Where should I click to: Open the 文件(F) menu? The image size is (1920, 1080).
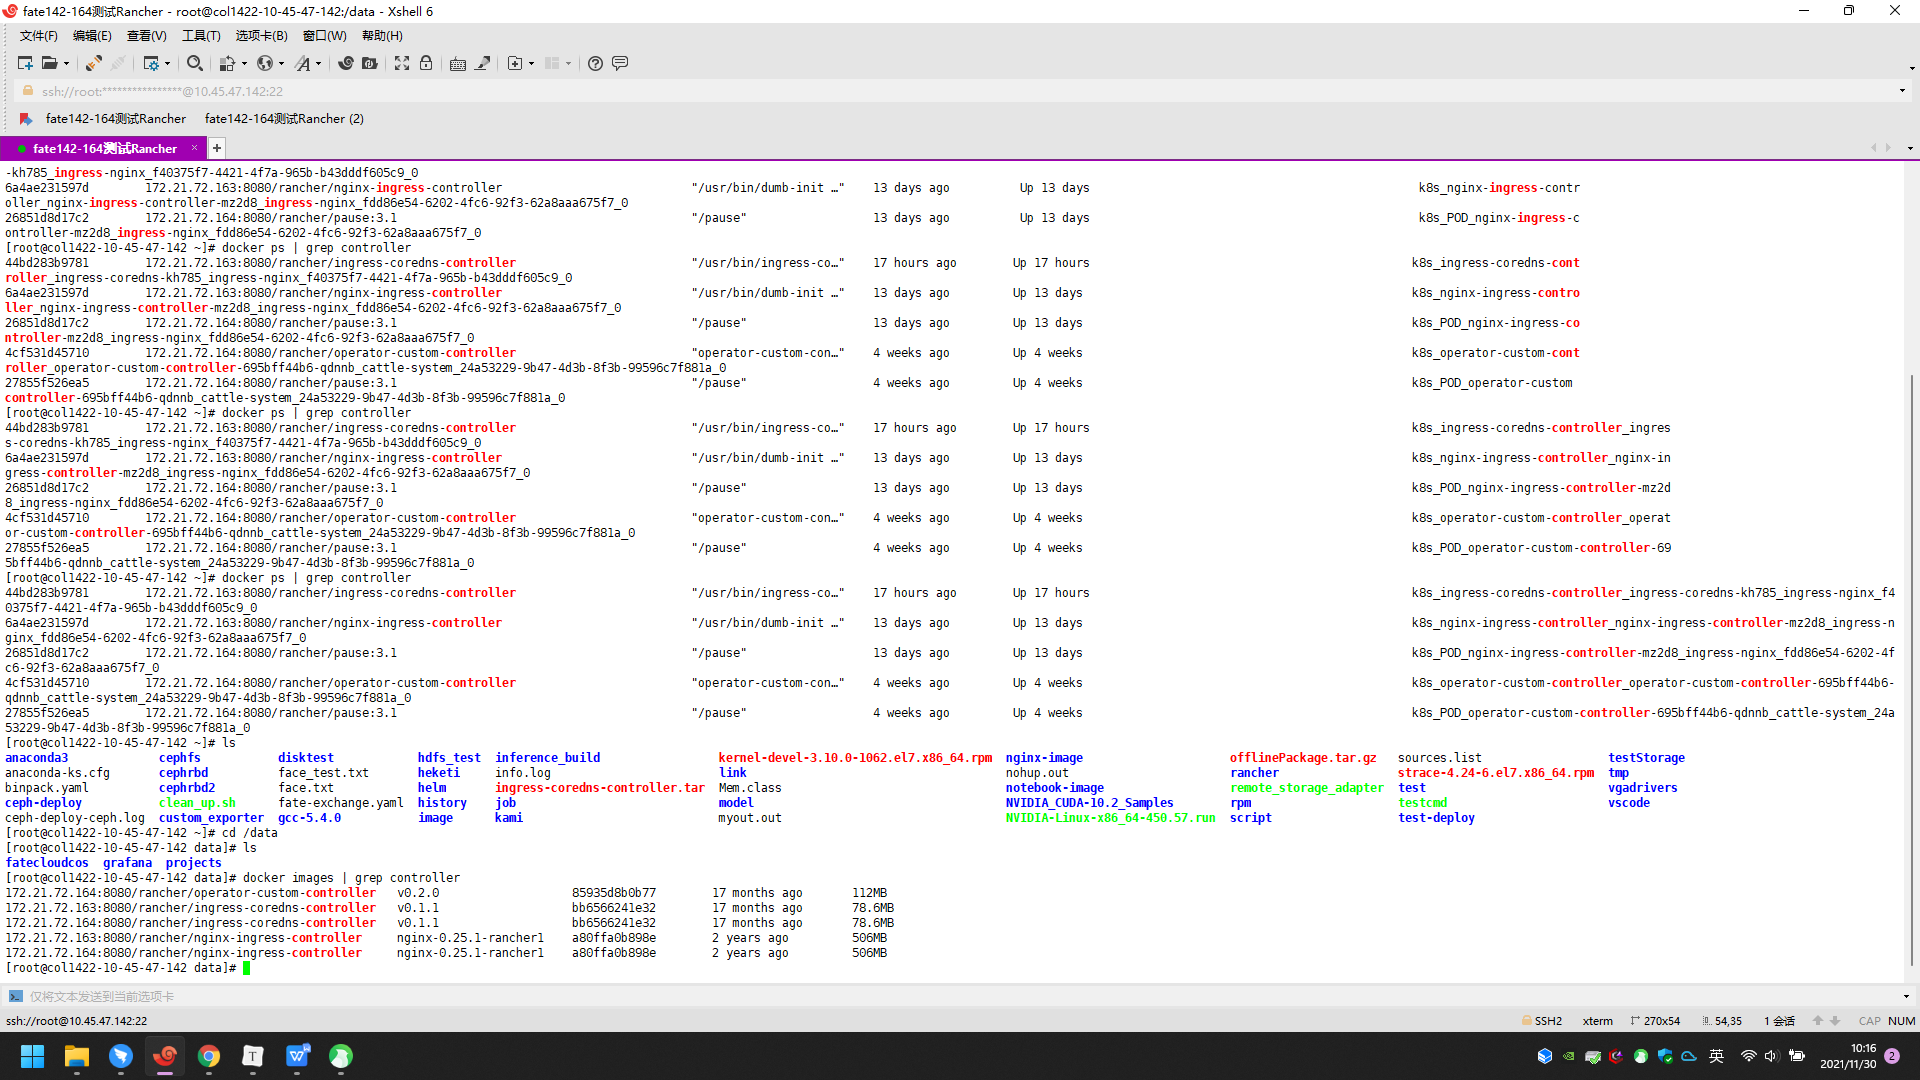tap(39, 36)
